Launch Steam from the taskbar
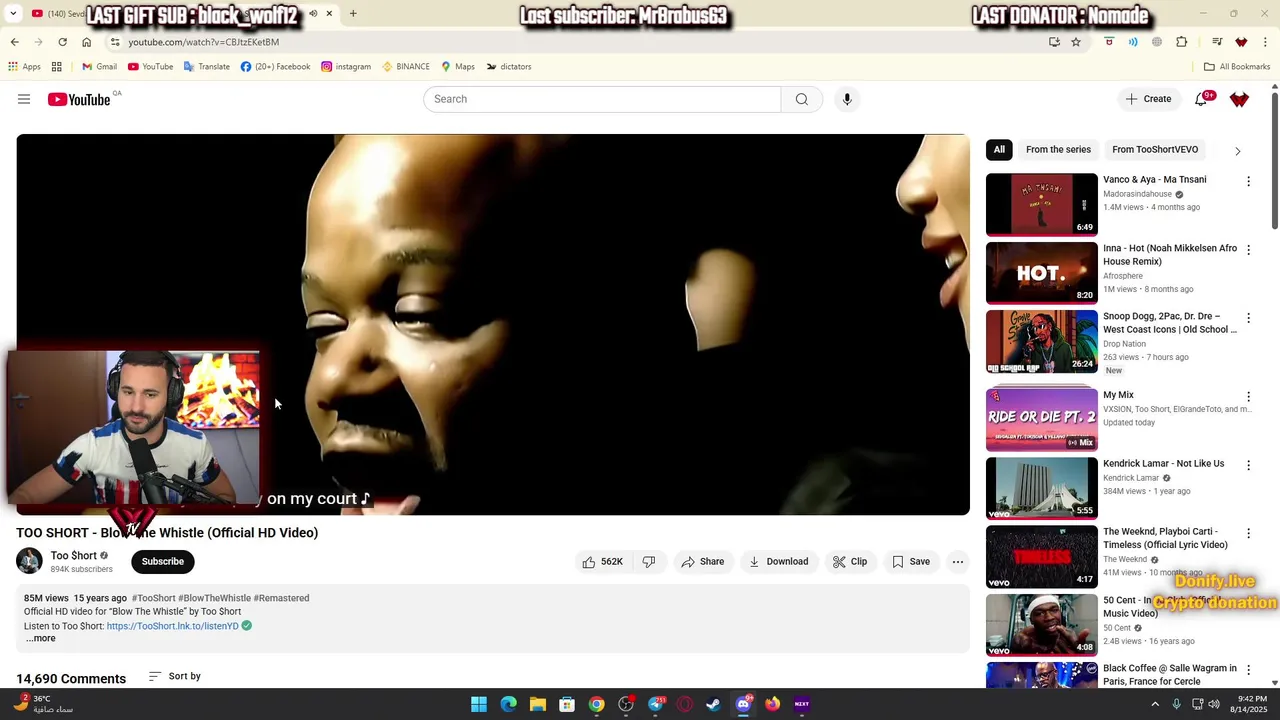 [x=713, y=704]
